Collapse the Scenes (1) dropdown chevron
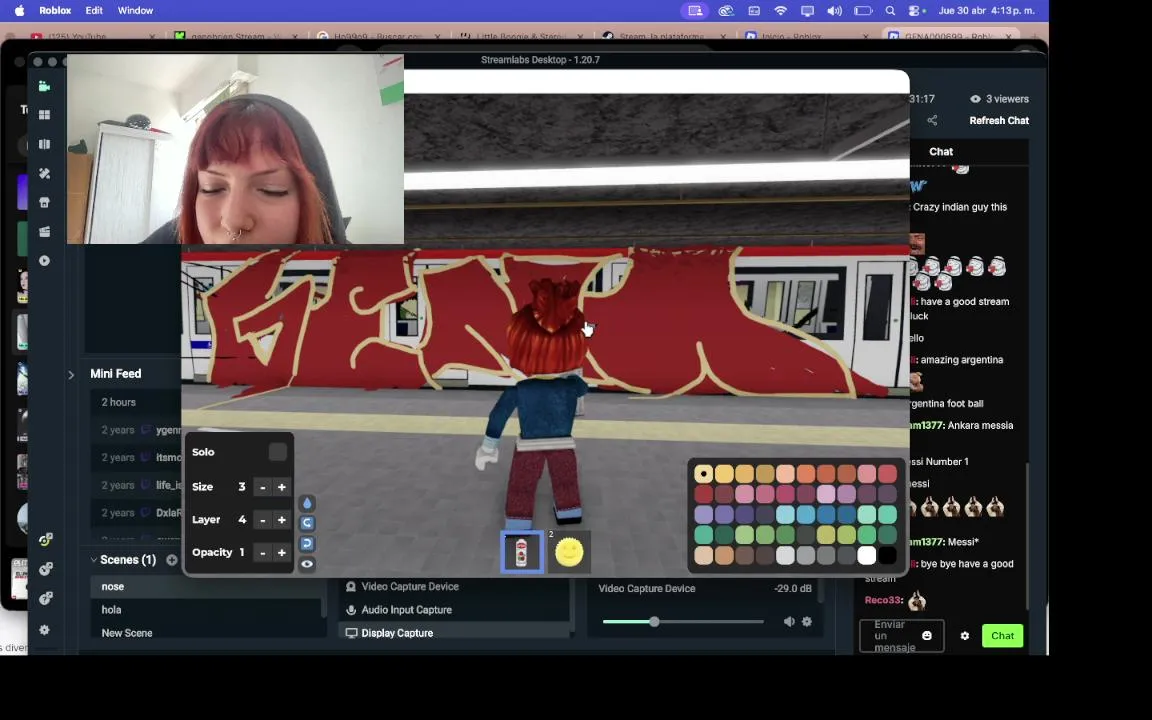The height and width of the screenshot is (720, 1152). point(93,560)
